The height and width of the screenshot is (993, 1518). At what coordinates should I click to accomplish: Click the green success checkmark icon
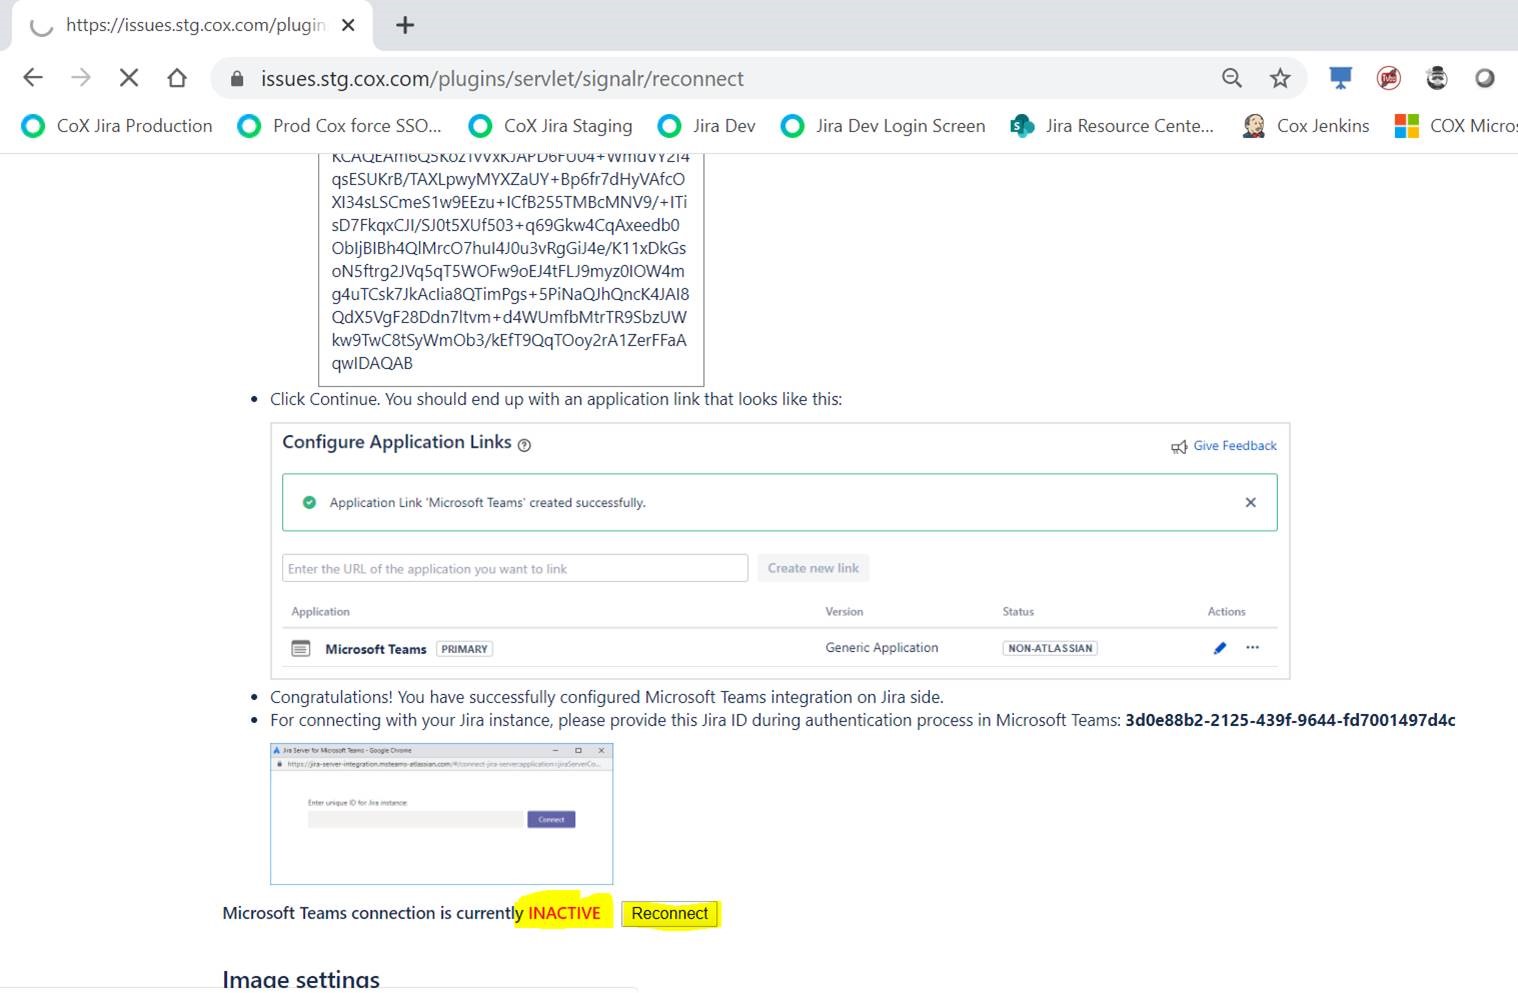click(309, 502)
